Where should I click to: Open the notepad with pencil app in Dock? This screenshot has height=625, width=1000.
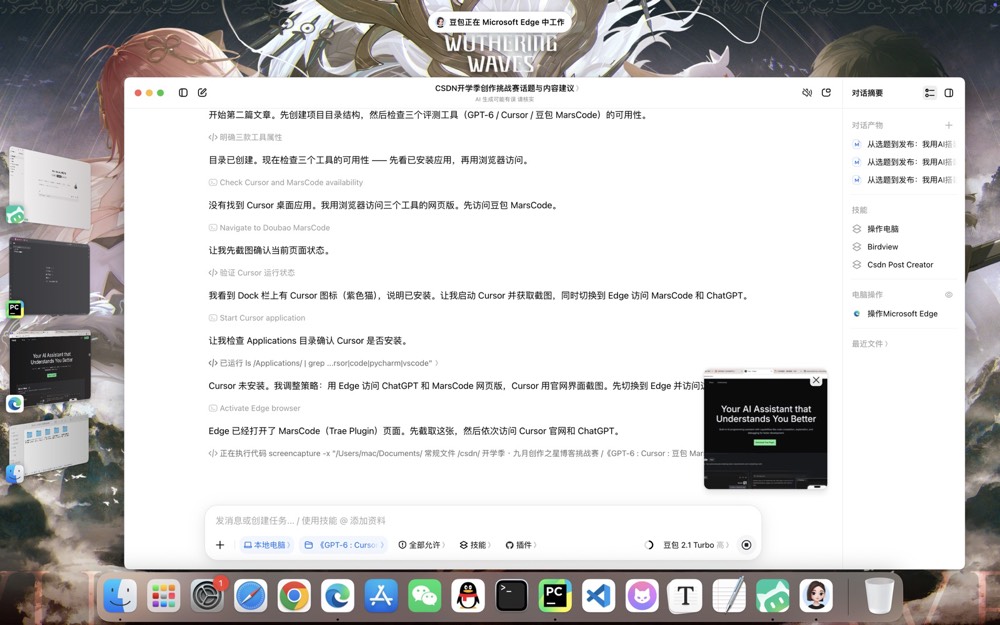729,596
